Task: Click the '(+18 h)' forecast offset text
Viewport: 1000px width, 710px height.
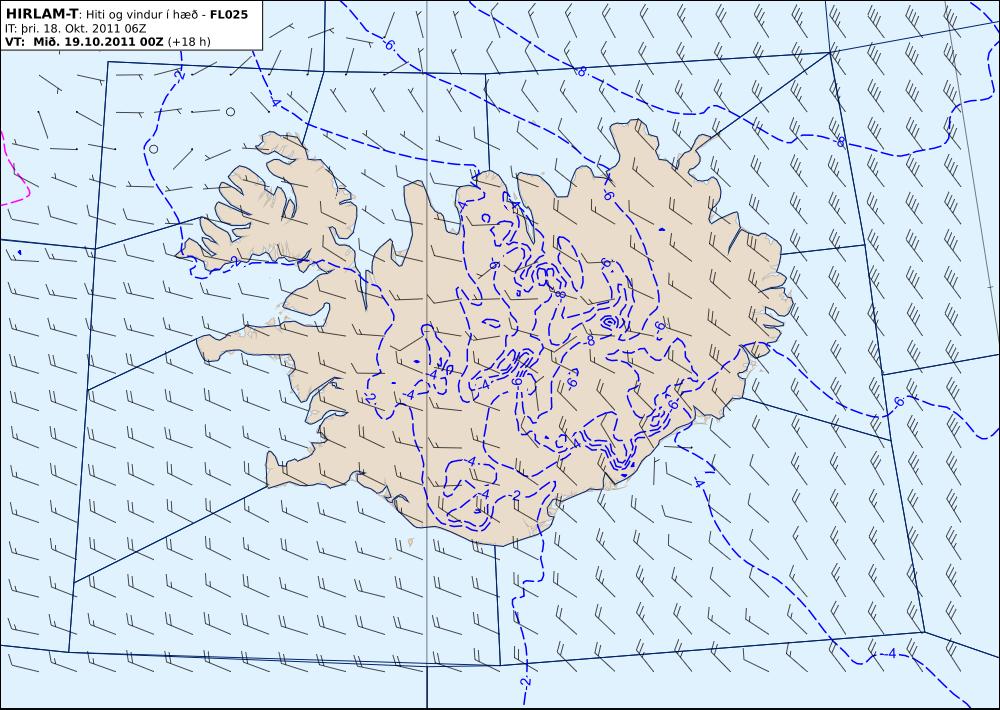Action: [189, 42]
